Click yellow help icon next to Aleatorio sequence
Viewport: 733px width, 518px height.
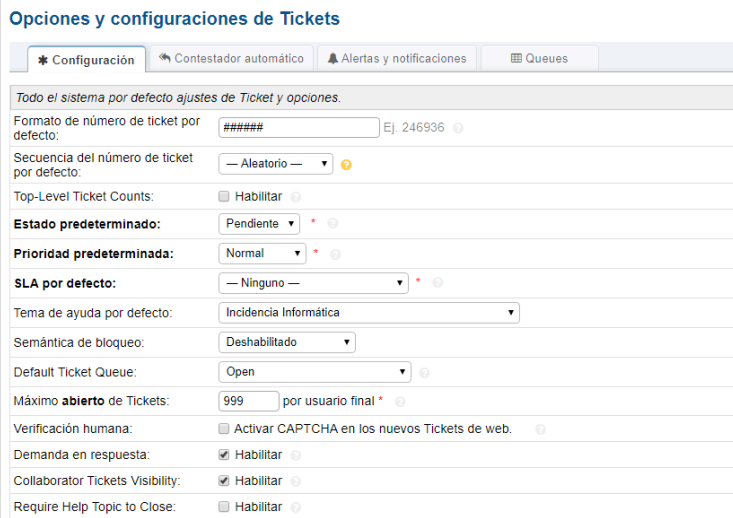click(346, 165)
